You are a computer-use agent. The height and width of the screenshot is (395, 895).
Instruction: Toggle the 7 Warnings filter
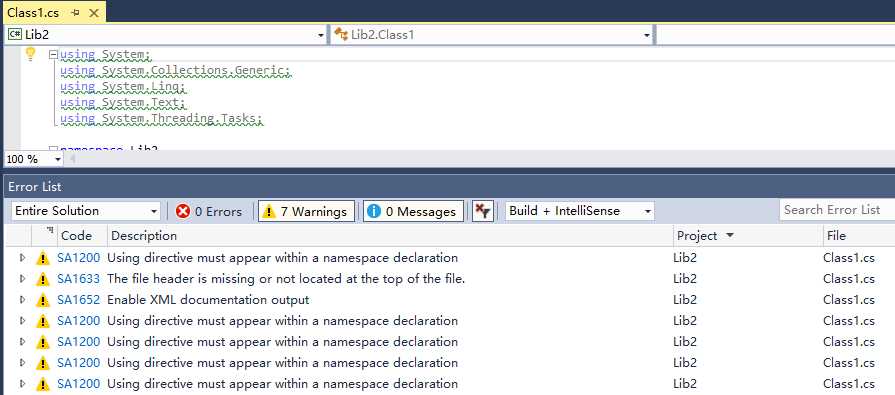[x=306, y=211]
